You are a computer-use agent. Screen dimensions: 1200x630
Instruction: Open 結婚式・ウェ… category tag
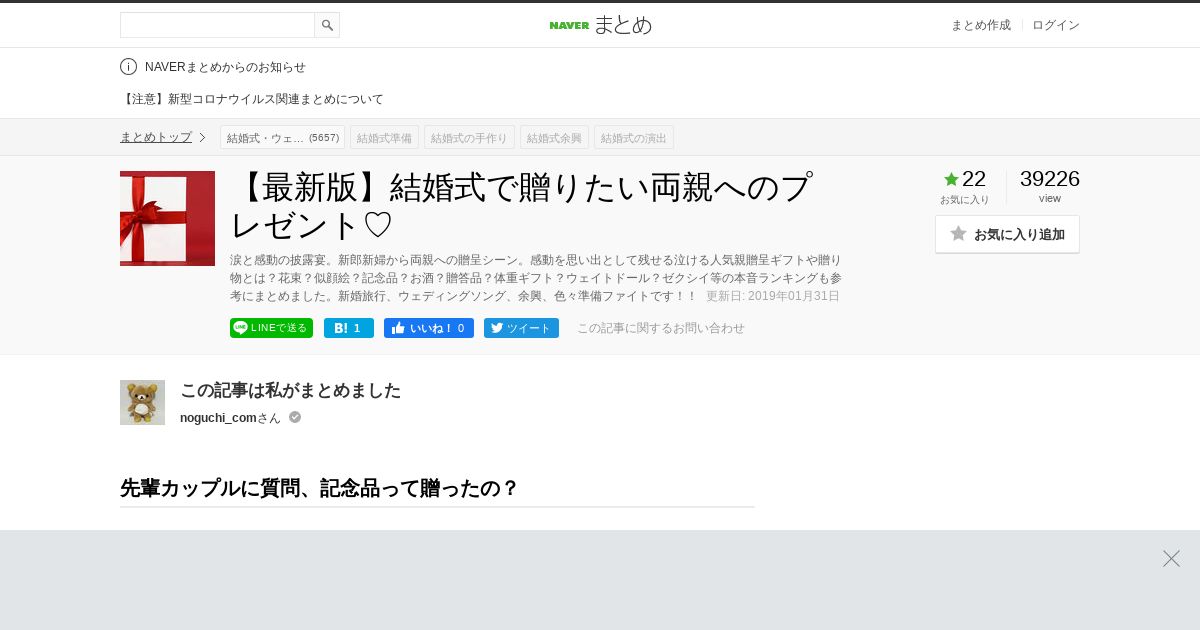click(282, 137)
